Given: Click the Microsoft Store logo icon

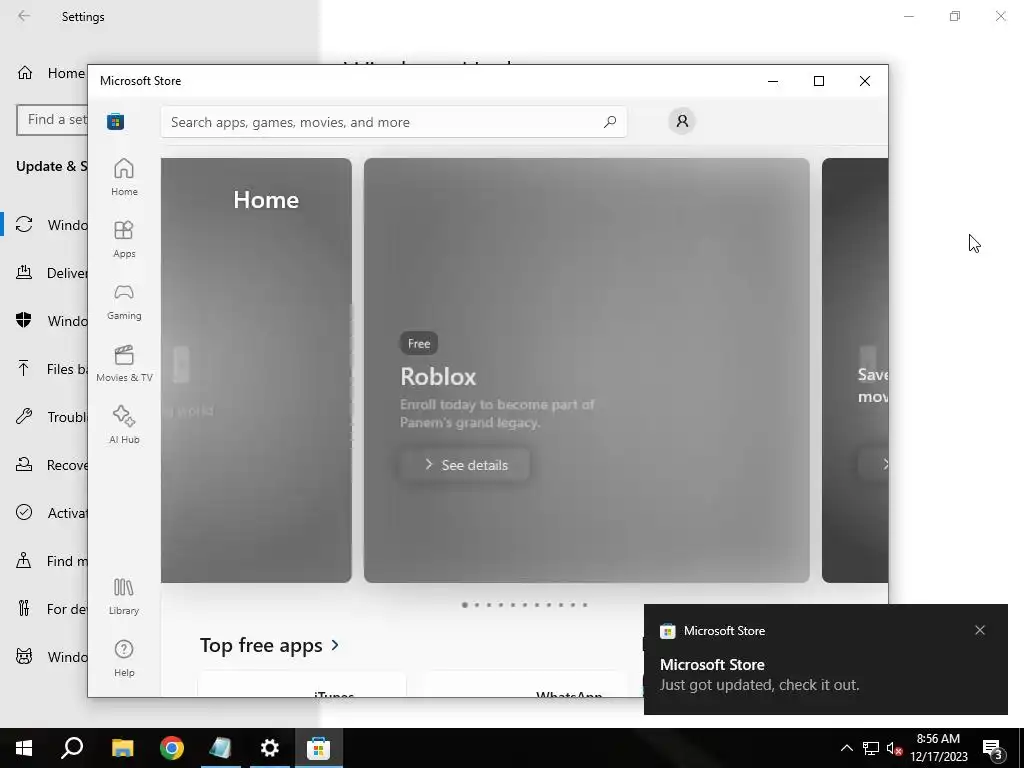Looking at the screenshot, I should click(116, 121).
